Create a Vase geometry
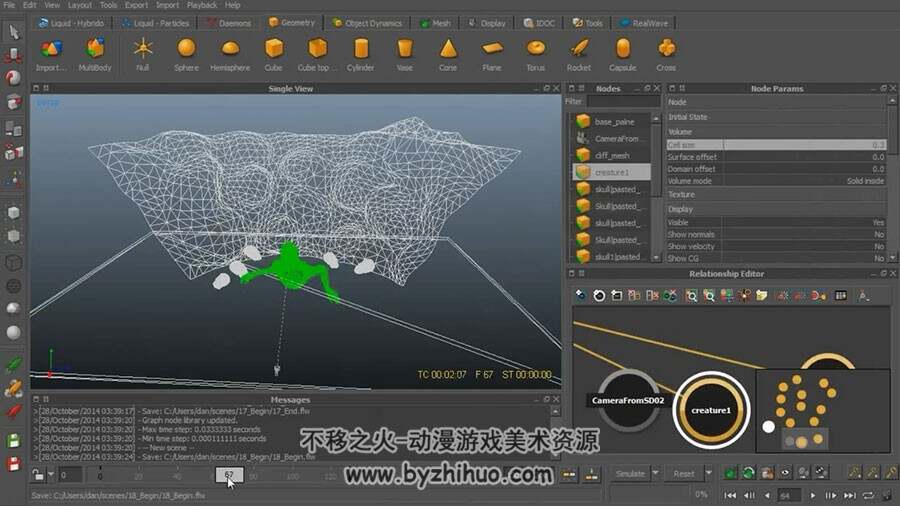 (x=405, y=49)
